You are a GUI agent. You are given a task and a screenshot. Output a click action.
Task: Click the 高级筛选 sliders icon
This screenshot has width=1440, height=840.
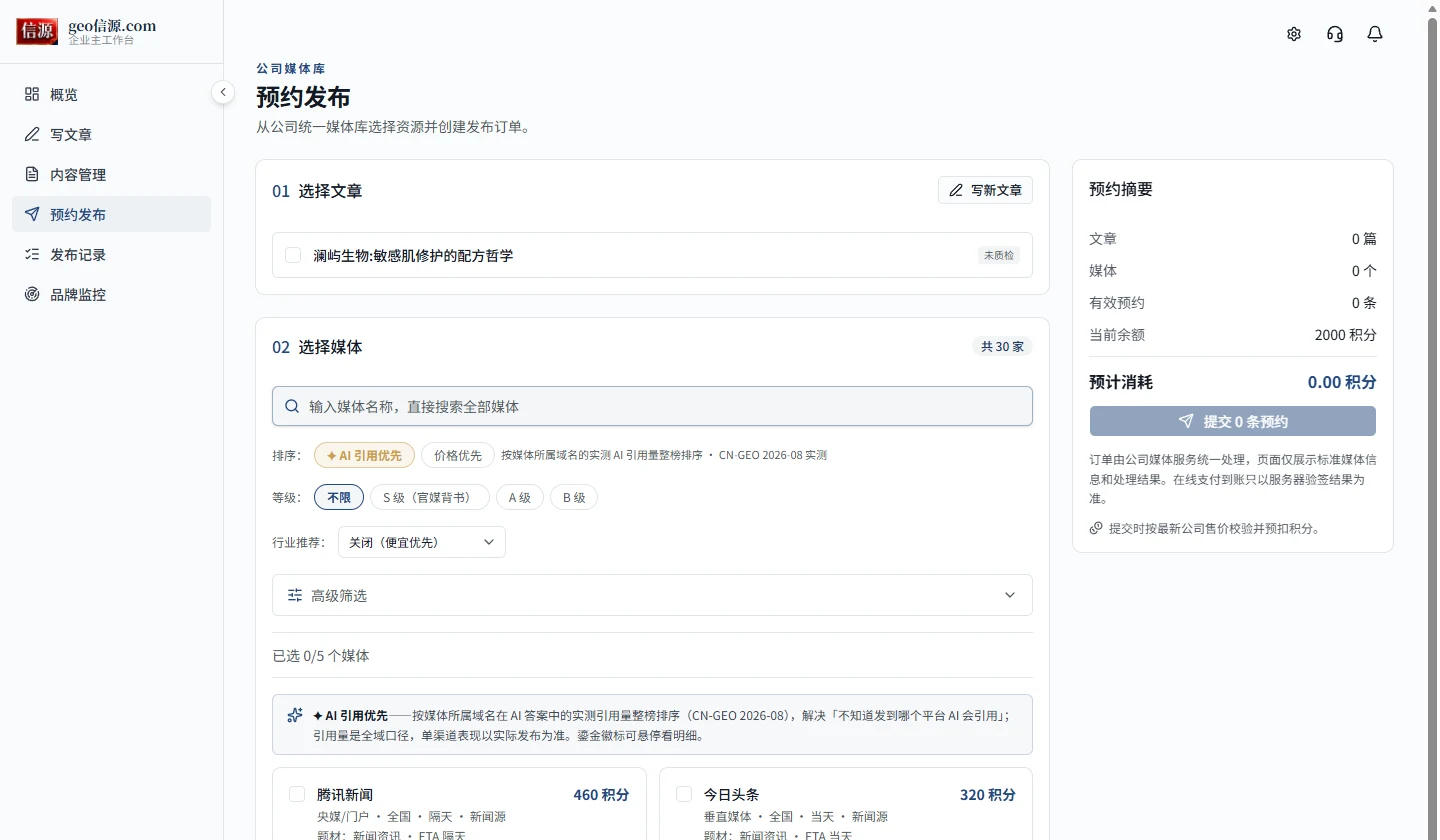click(295, 595)
